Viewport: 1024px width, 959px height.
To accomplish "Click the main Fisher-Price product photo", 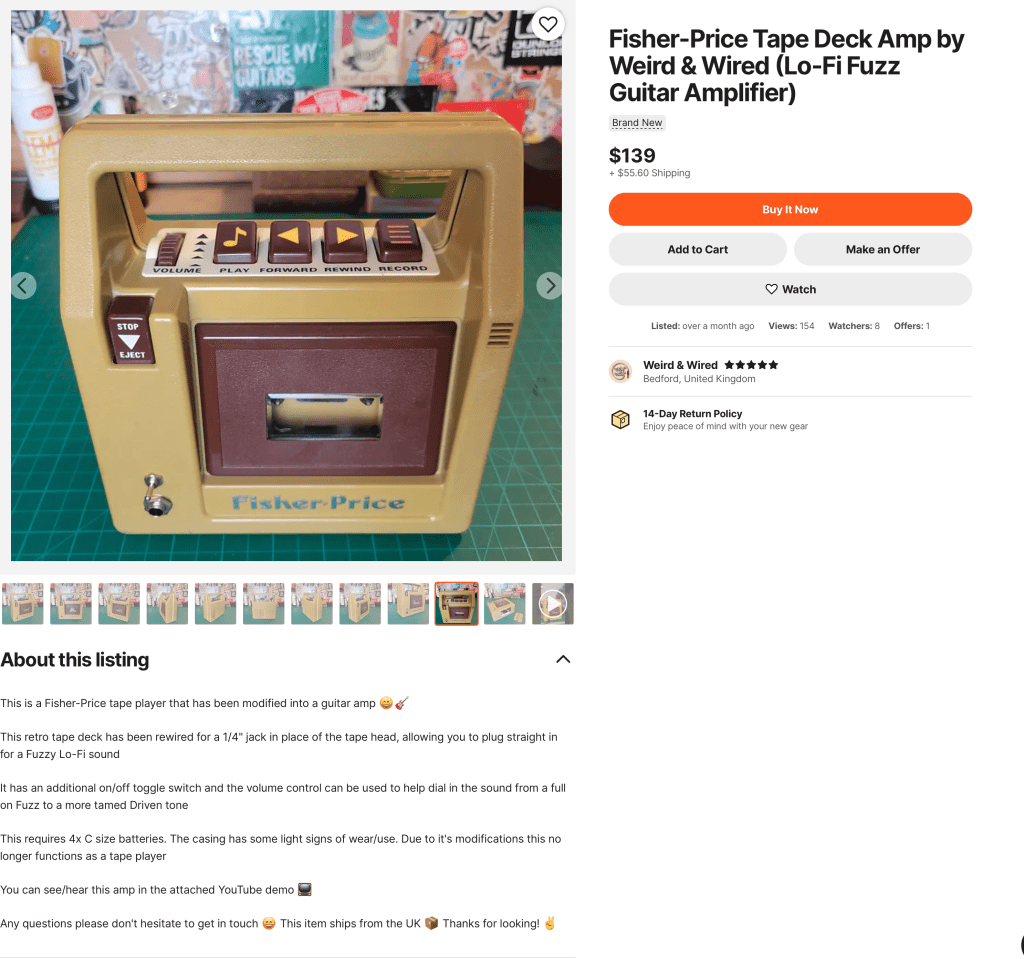I will (x=286, y=285).
